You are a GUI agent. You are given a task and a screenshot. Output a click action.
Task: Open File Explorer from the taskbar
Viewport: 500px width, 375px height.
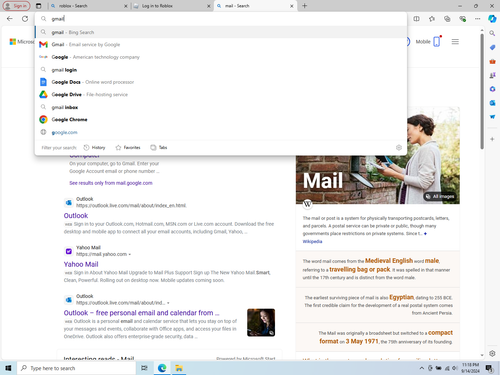coord(179,368)
